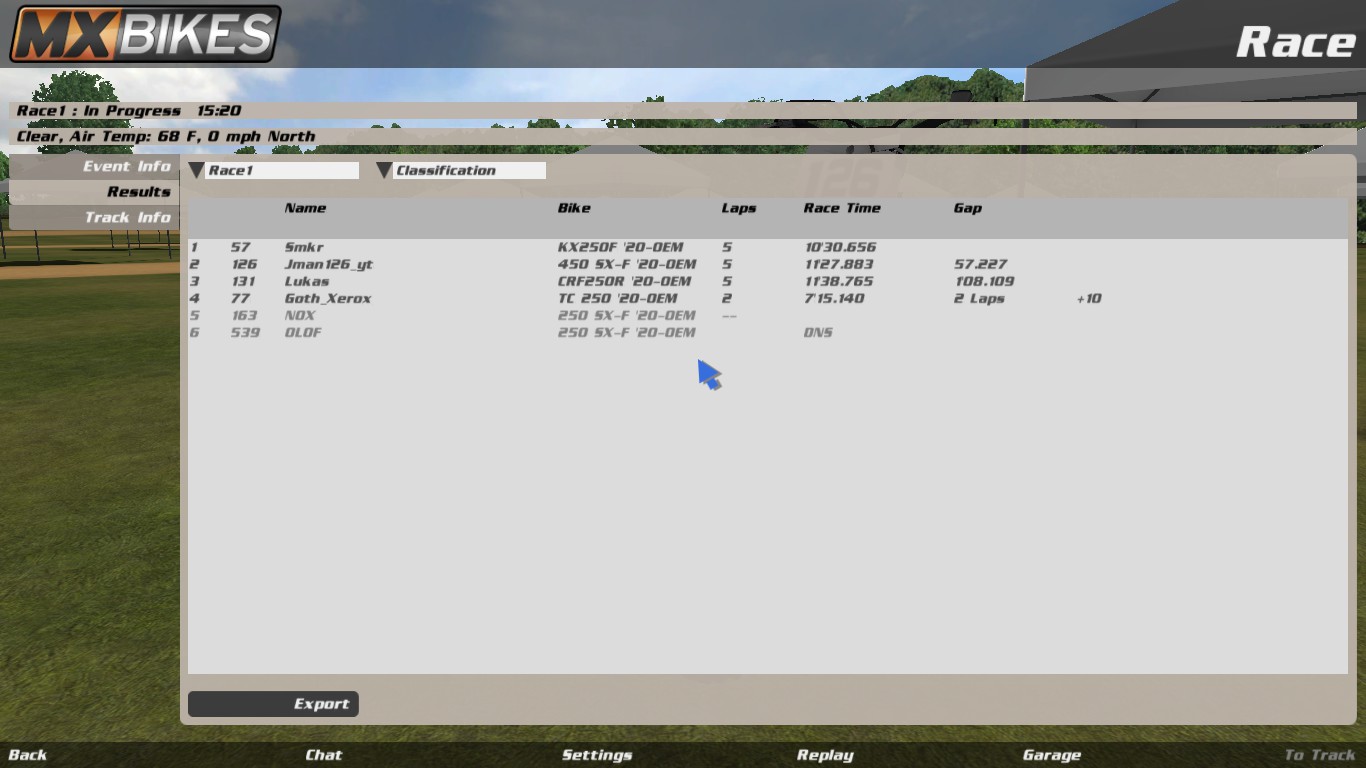Screen dimensions: 1366x768
Task: Select the Results tab
Action: pos(94,191)
